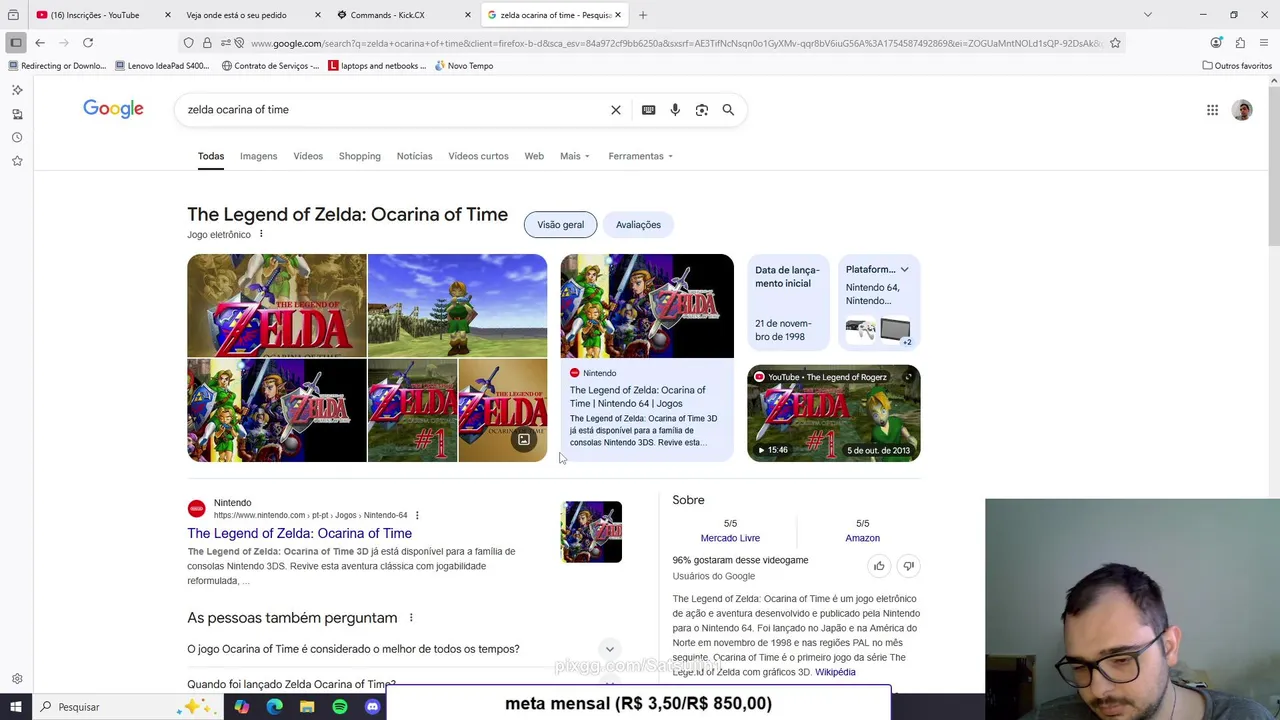Open bookmarks star in the sidebar
1280x720 pixels.
point(17,161)
